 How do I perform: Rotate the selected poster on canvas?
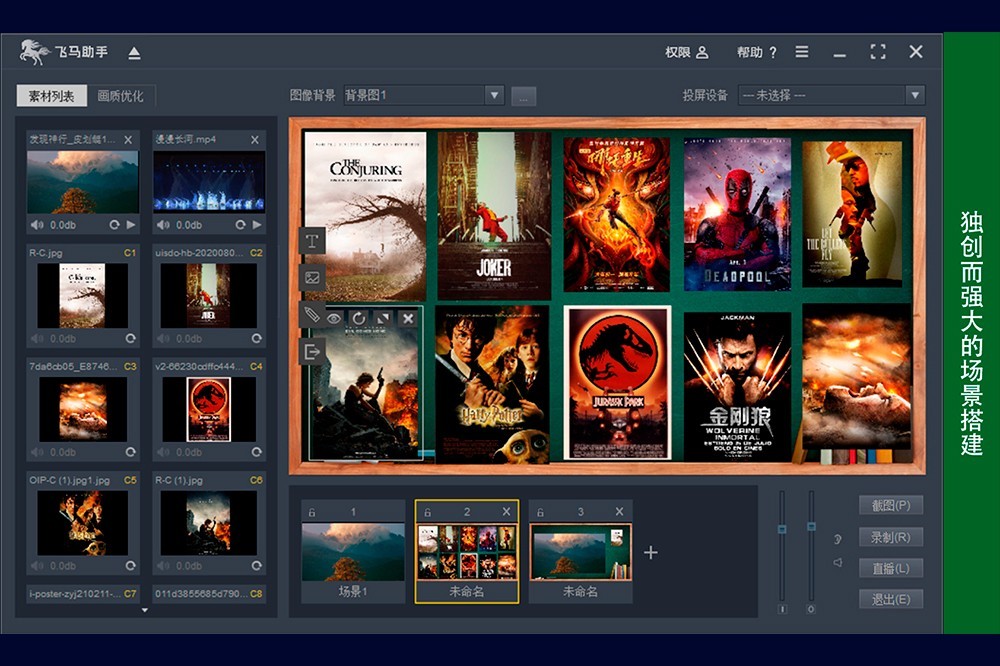click(358, 319)
